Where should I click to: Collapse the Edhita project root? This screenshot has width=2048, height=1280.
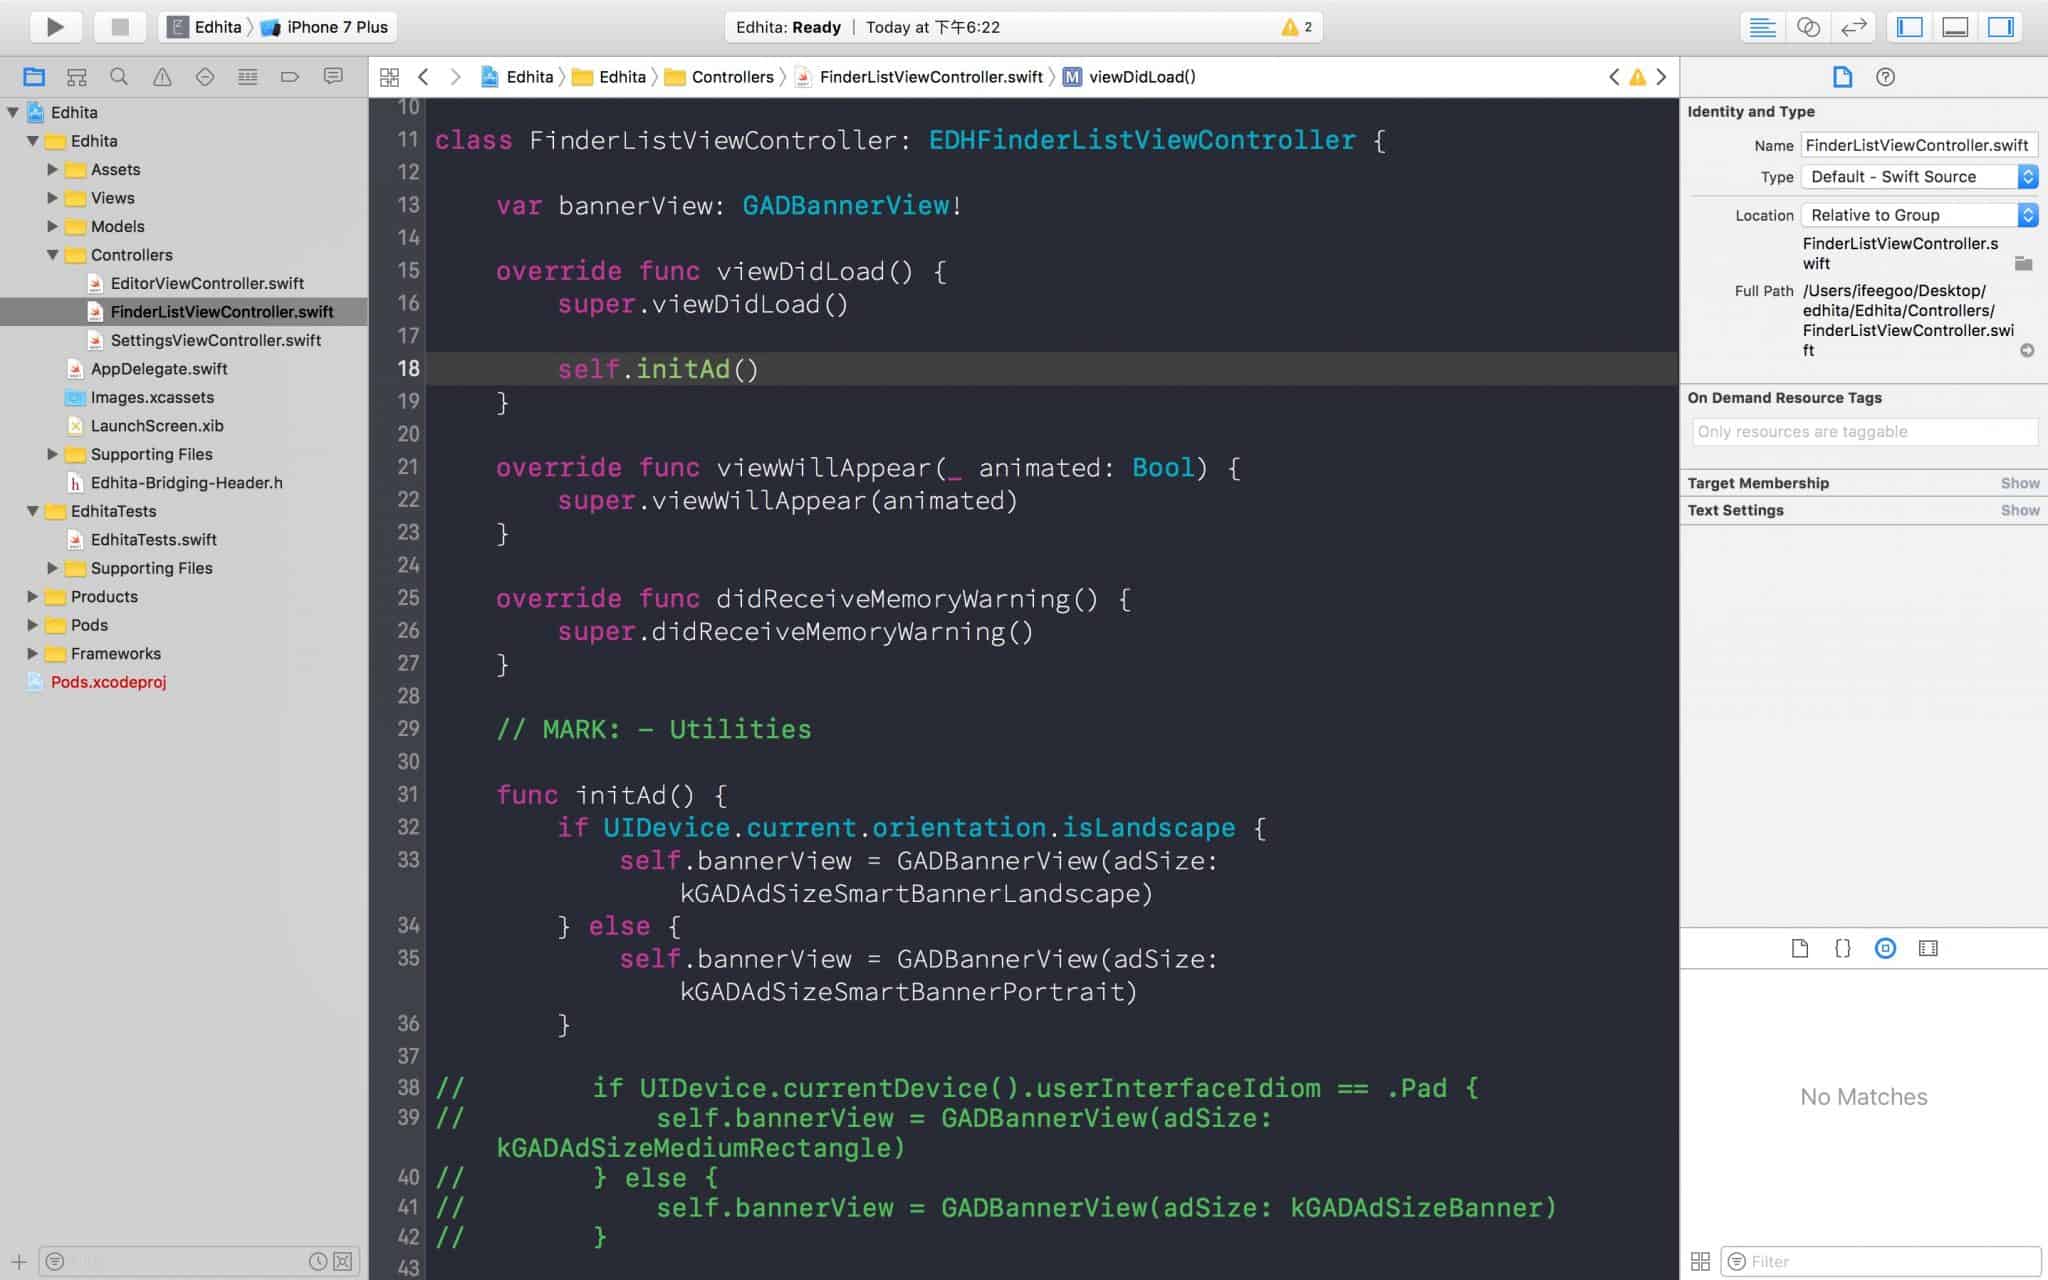point(13,112)
